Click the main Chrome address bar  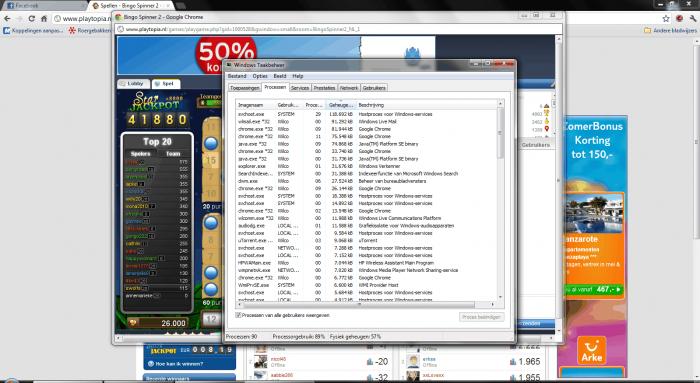[x=83, y=19]
